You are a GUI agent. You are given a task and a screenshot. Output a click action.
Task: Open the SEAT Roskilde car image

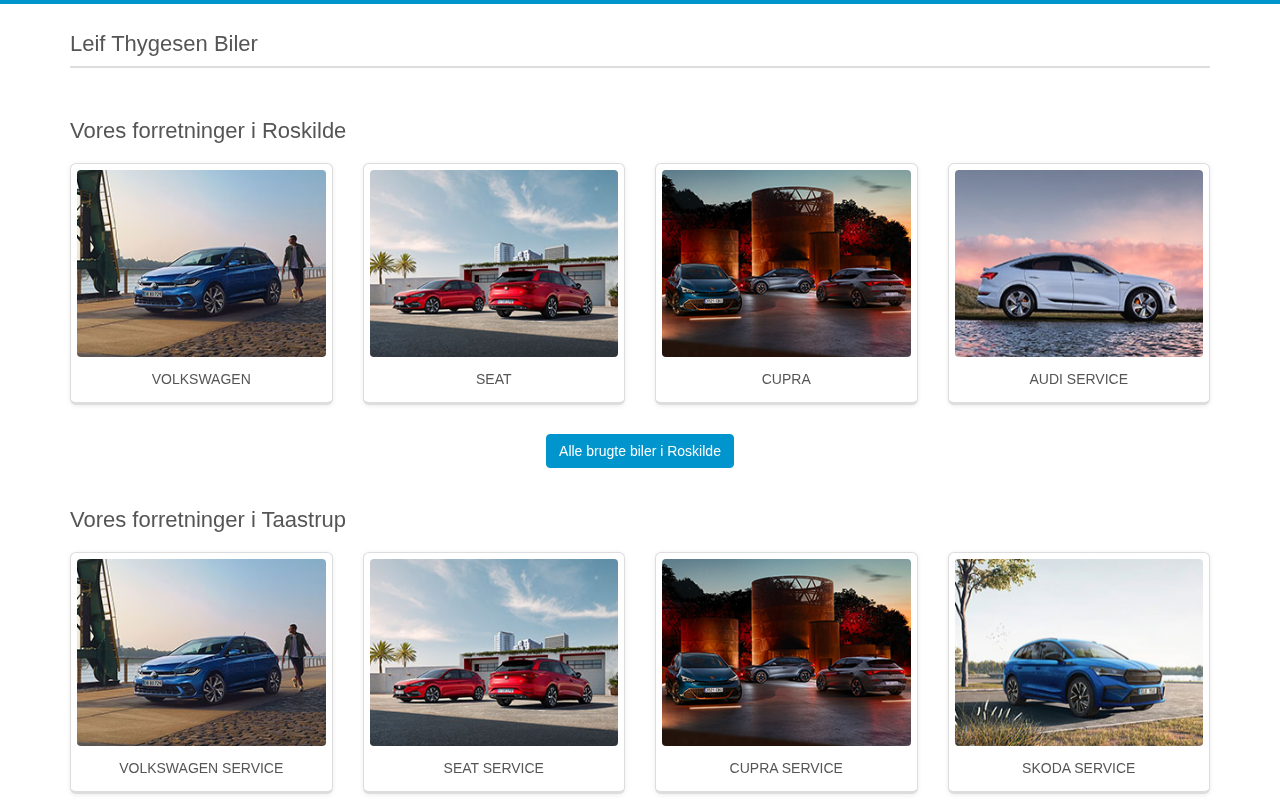tap(494, 263)
